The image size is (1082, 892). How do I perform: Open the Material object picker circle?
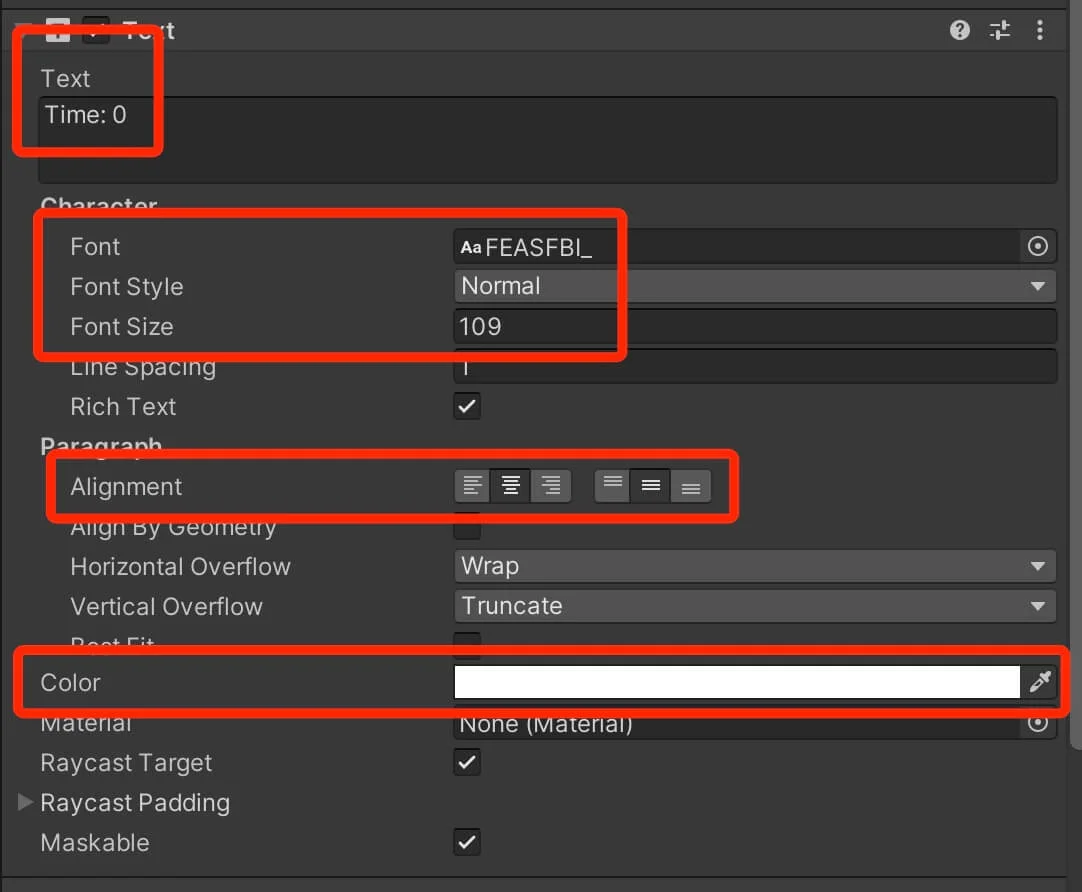click(x=1037, y=723)
